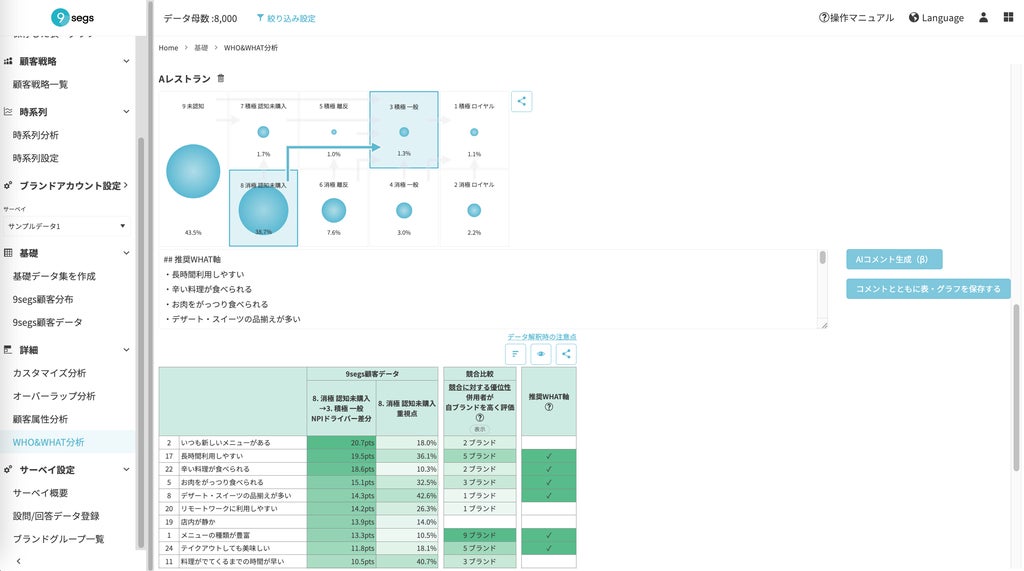Click the share icon above the table
Image resolution: width=1024 pixels, height=571 pixels.
tap(566, 354)
